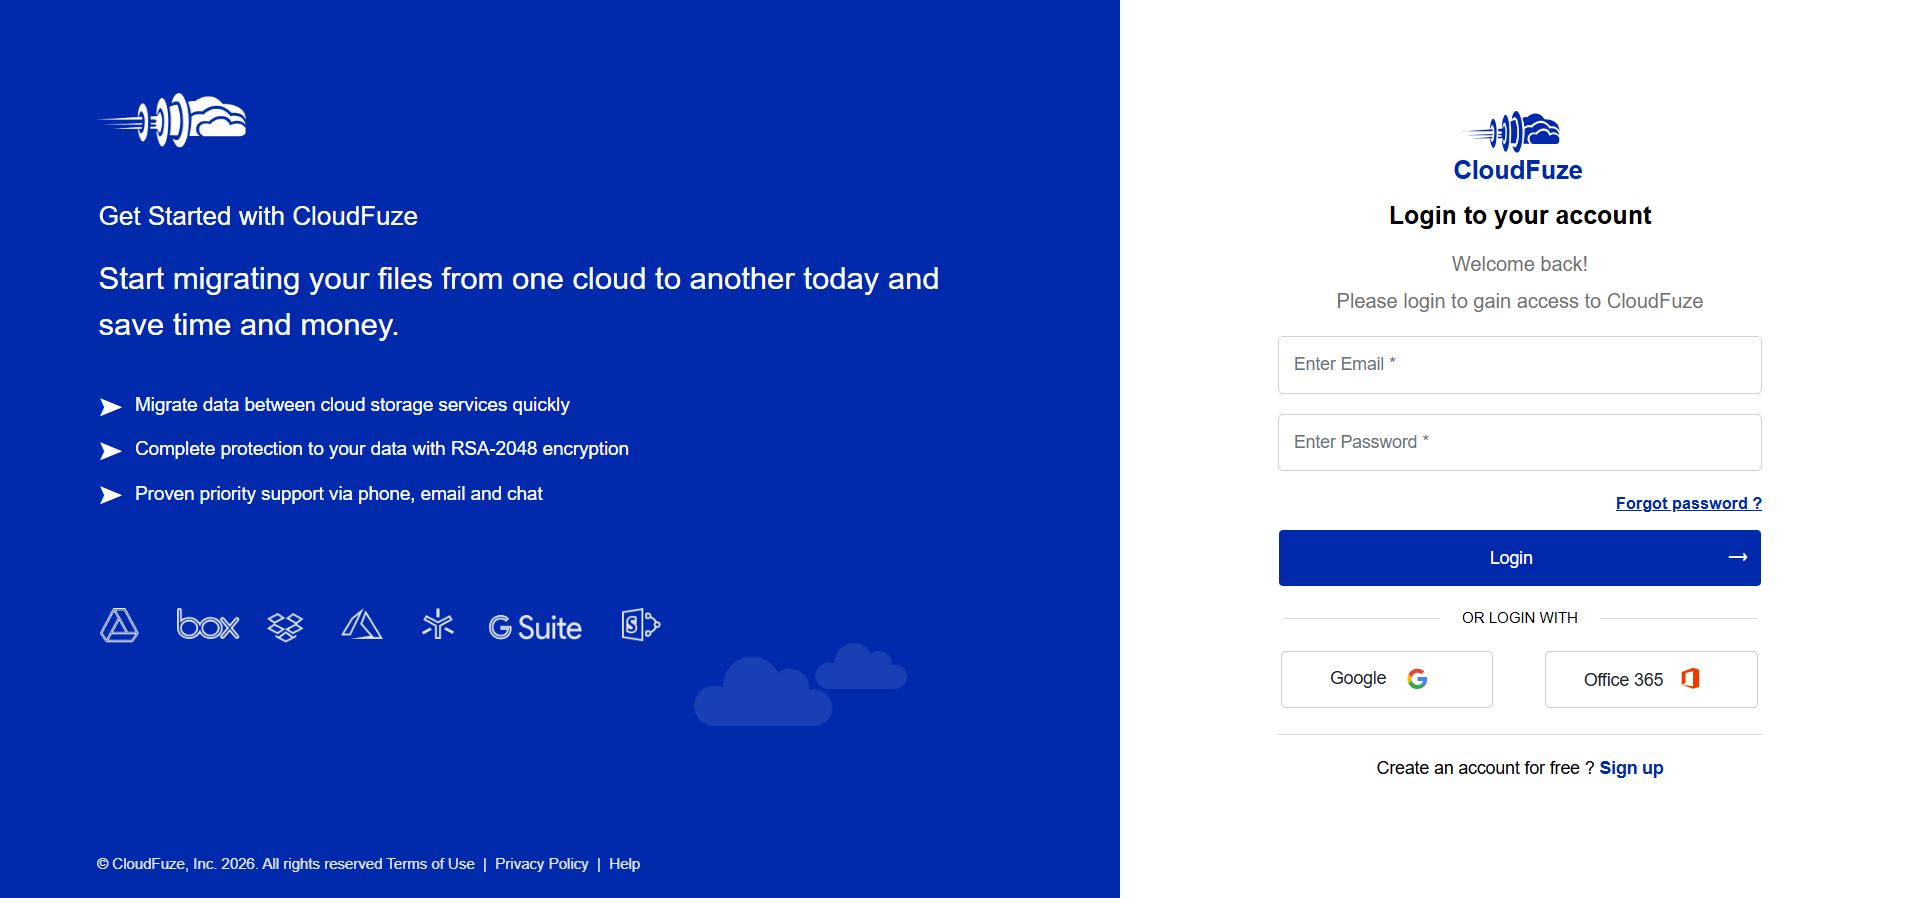This screenshot has width=1918, height=898.
Task: Open the Help link in footer
Action: [x=624, y=864]
